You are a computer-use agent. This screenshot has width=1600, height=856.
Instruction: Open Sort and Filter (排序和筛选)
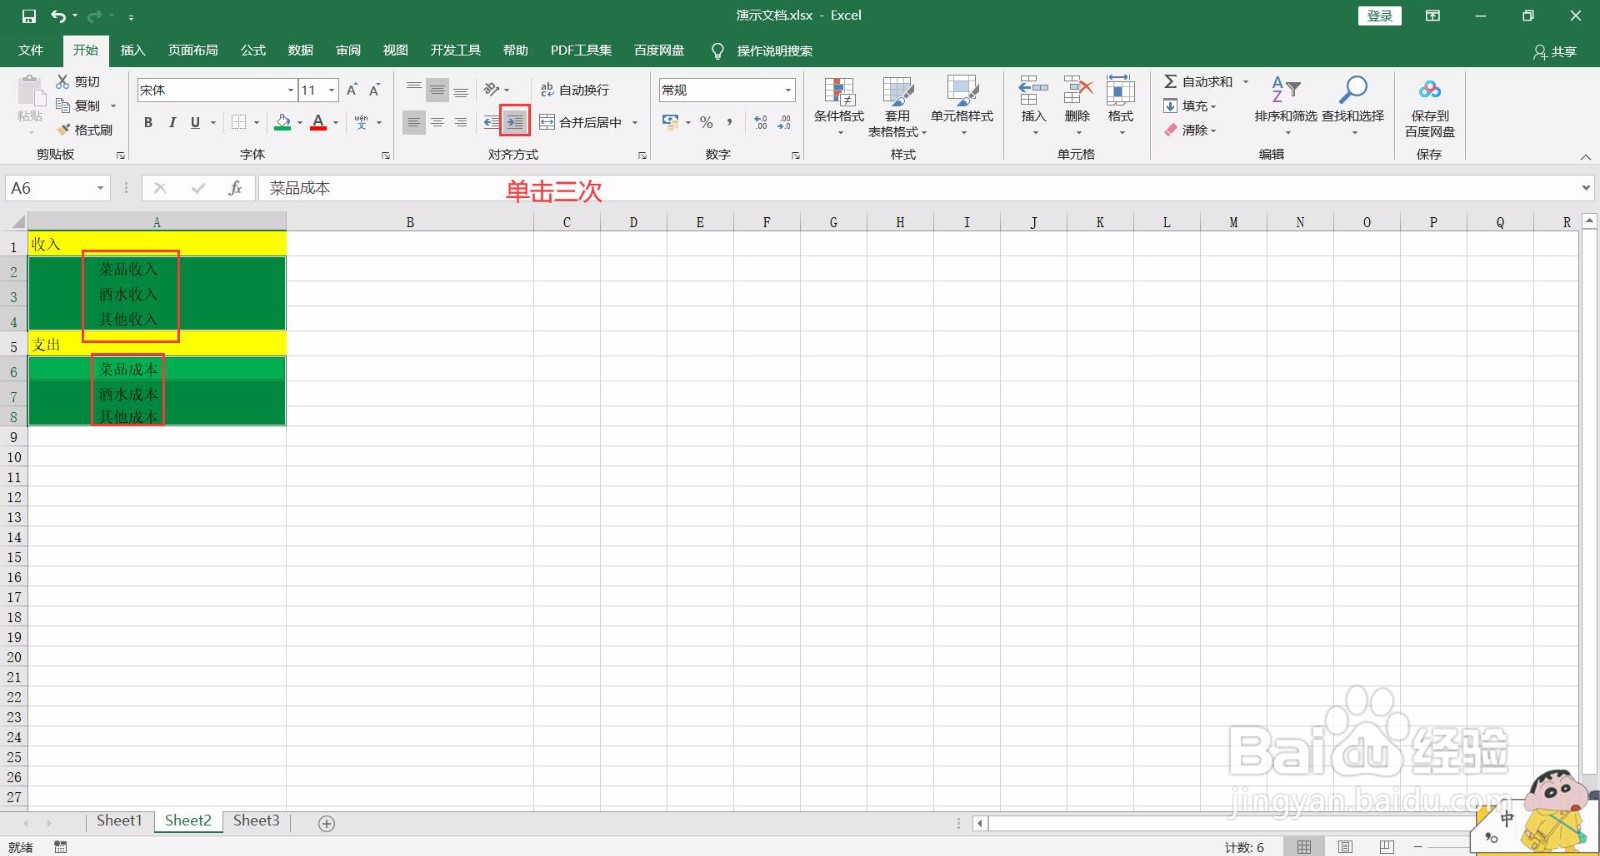tap(1286, 106)
